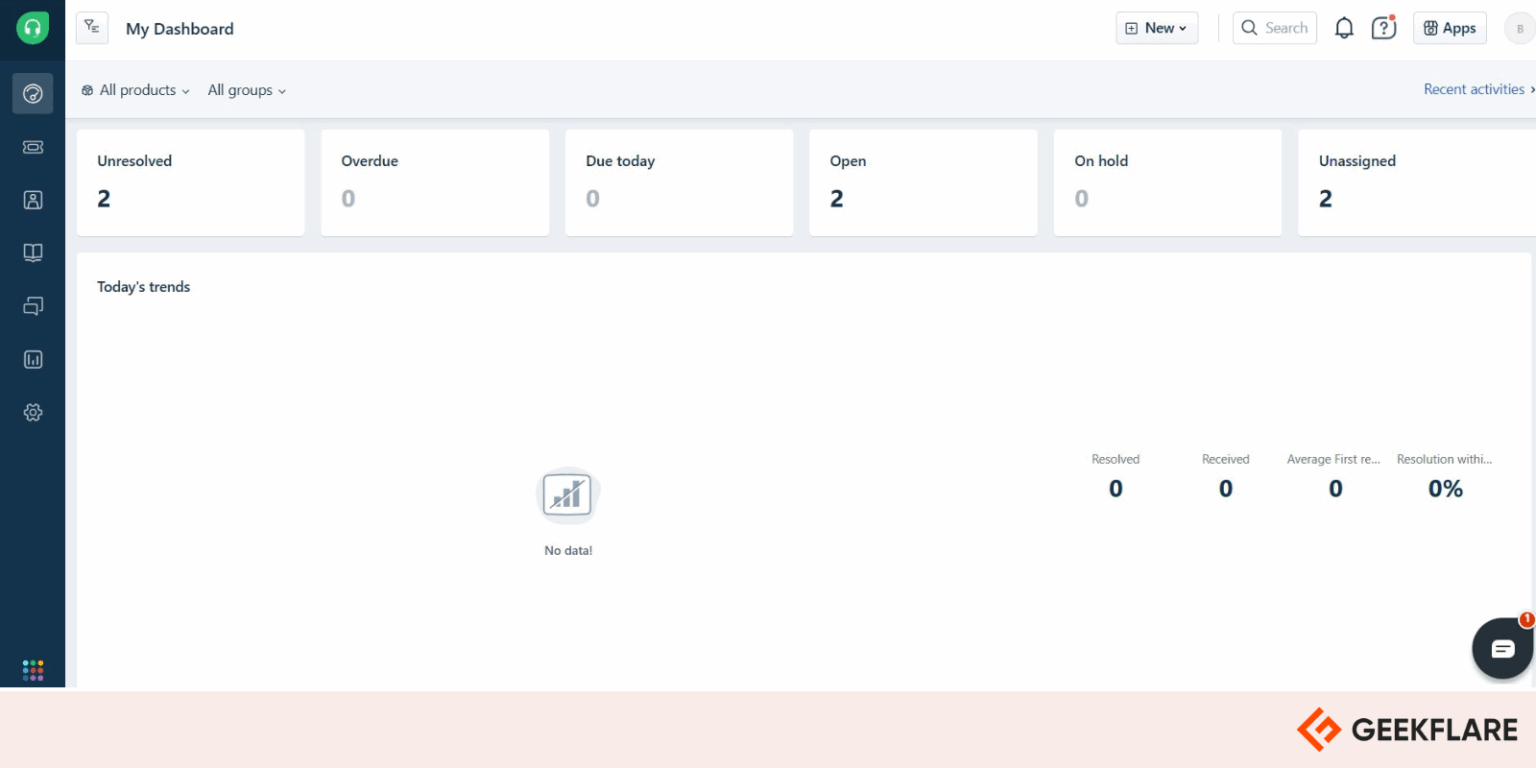Open the user profile avatar menu
This screenshot has height=768, width=1536.
pos(1519,28)
